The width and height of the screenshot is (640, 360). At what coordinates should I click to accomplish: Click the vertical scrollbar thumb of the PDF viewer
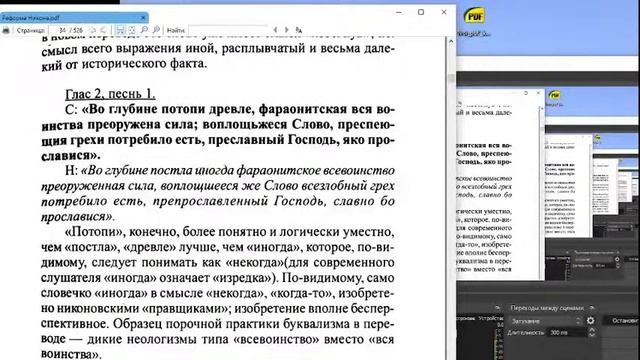[451, 78]
